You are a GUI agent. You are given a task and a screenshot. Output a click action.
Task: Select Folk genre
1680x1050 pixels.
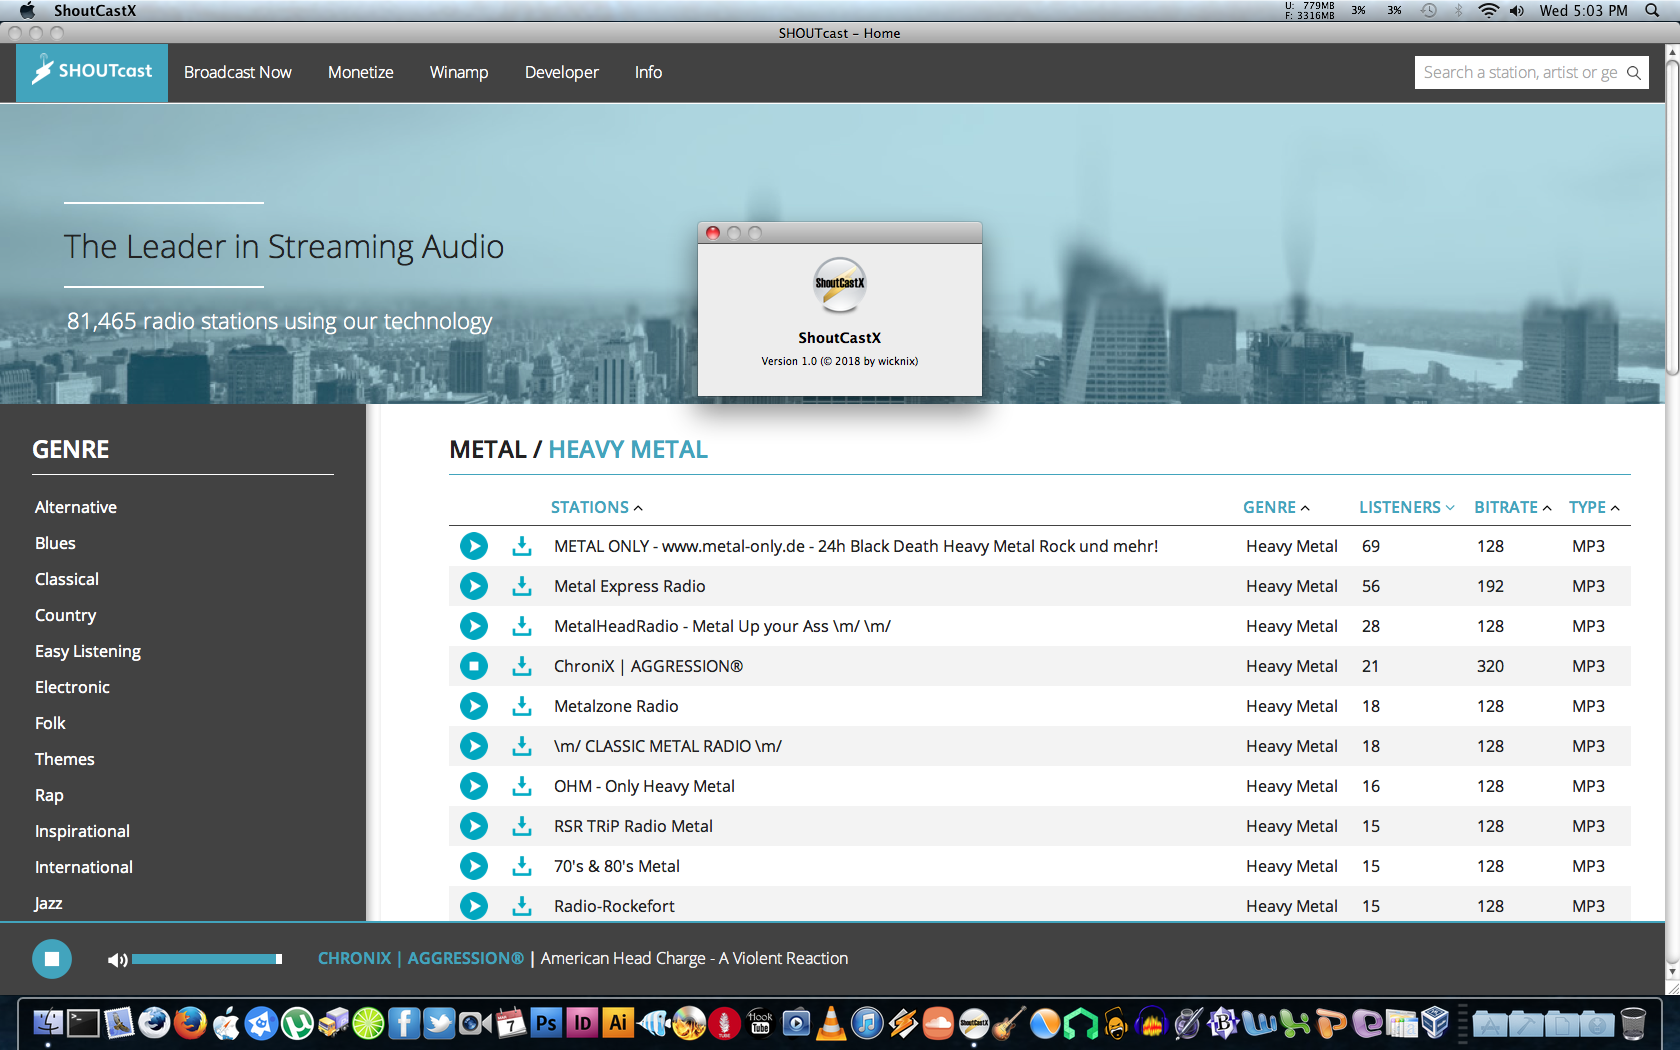click(x=50, y=723)
